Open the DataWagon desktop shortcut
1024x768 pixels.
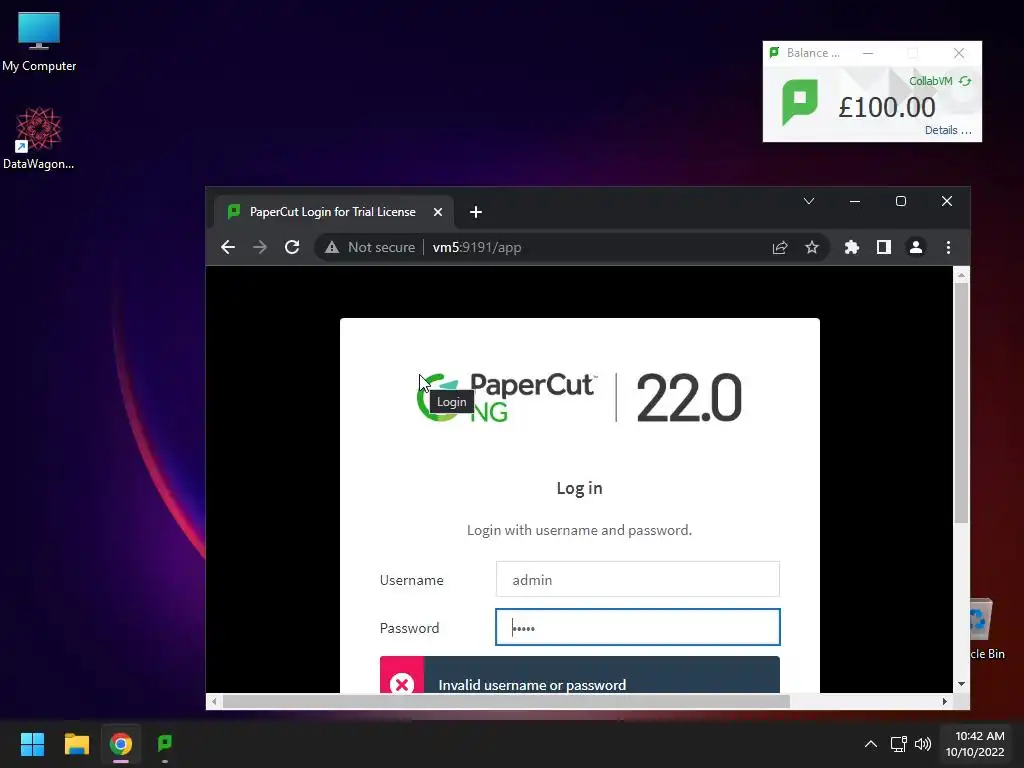pyautogui.click(x=39, y=138)
